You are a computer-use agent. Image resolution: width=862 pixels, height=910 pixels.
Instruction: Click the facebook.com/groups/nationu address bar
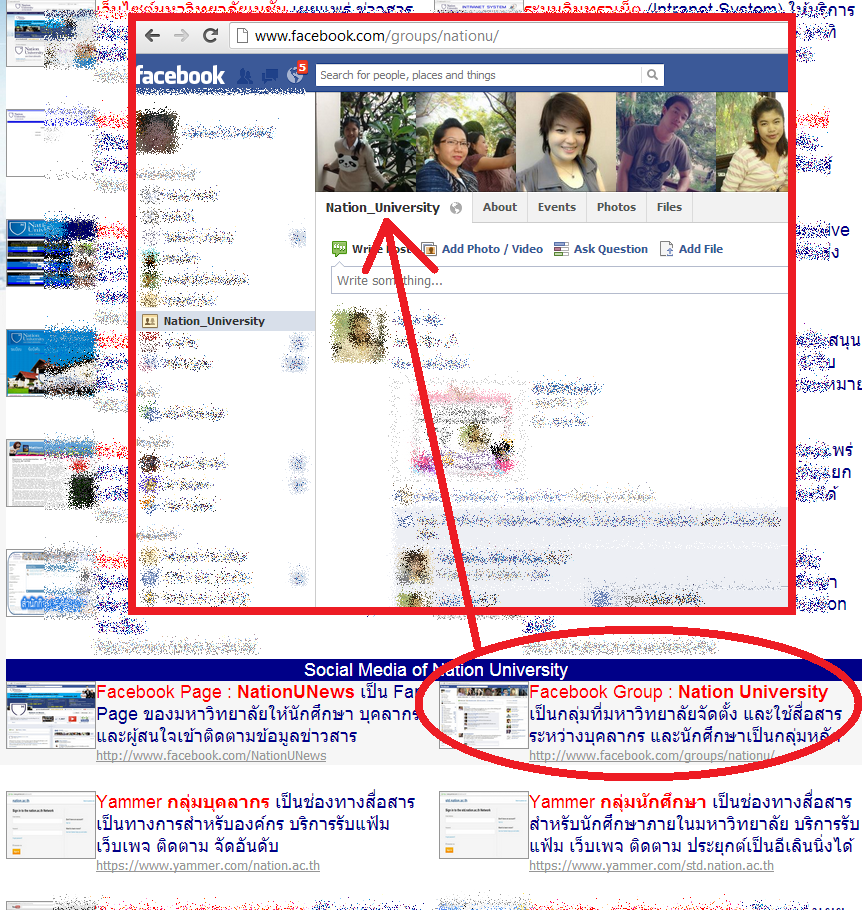[509, 36]
